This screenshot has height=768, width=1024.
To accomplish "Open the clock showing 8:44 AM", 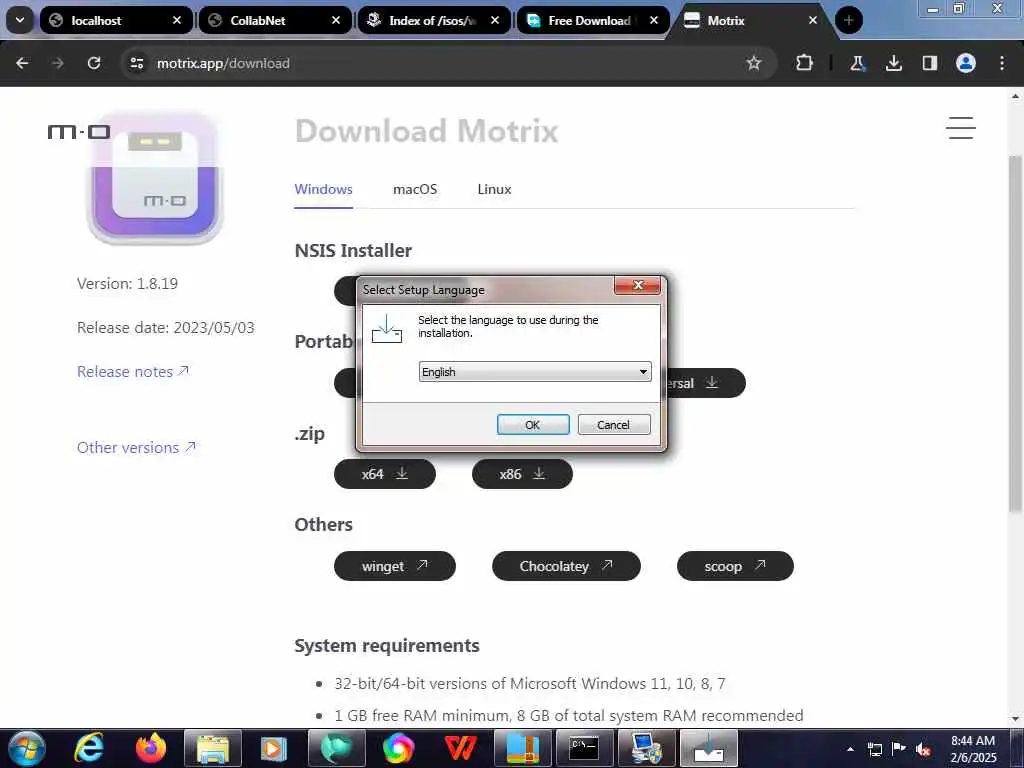I will click(973, 749).
